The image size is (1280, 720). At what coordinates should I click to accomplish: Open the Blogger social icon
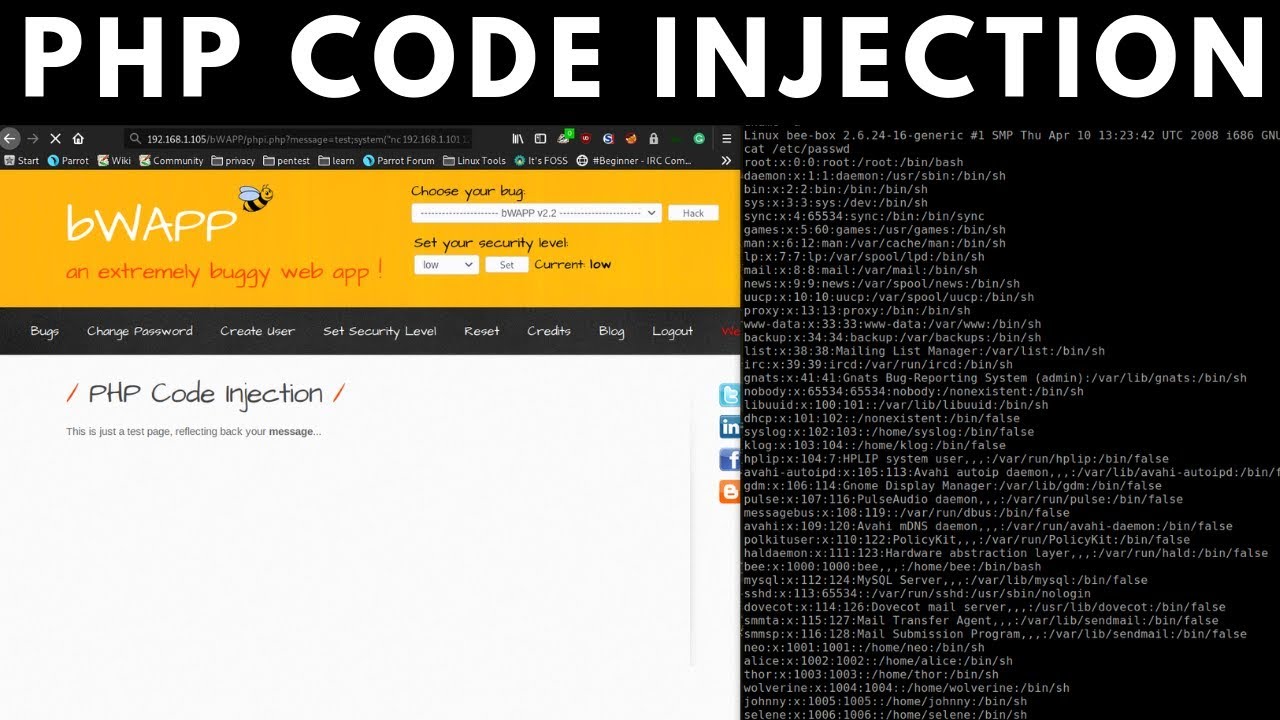(x=730, y=492)
